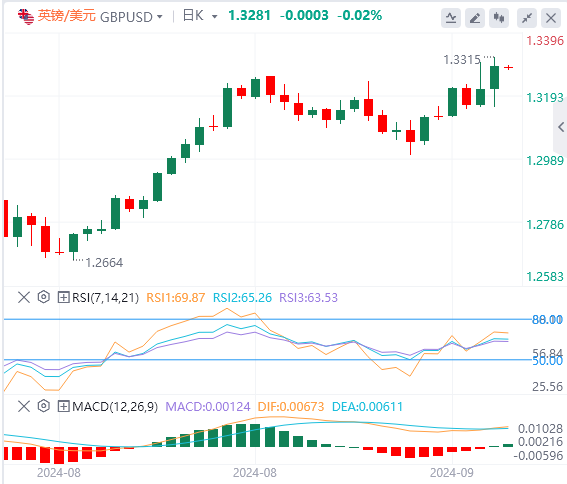Click the 1.3396 price axis label
567x484 pixels.
click(x=545, y=41)
